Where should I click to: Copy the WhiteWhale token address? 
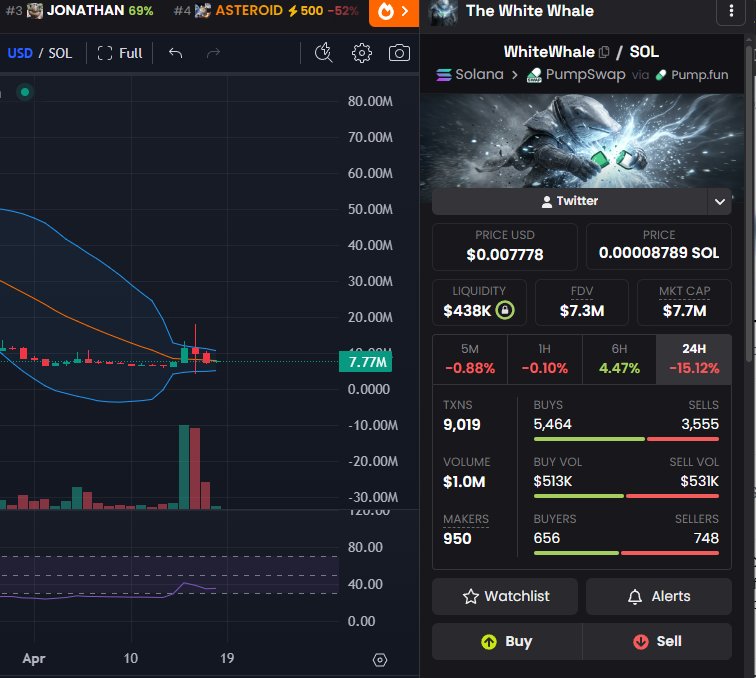[604, 52]
